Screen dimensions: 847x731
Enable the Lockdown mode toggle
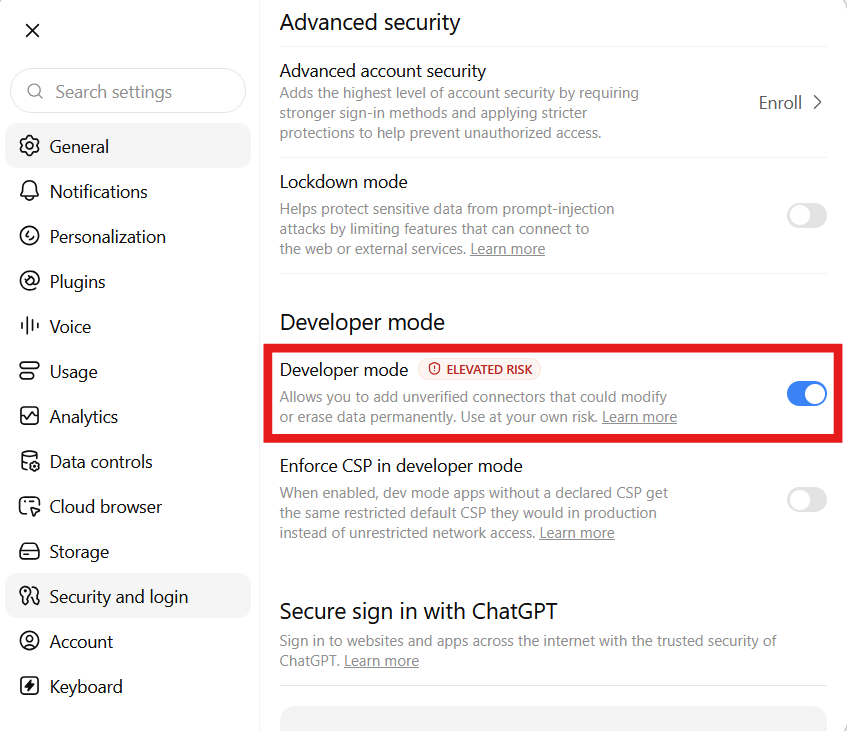(806, 216)
